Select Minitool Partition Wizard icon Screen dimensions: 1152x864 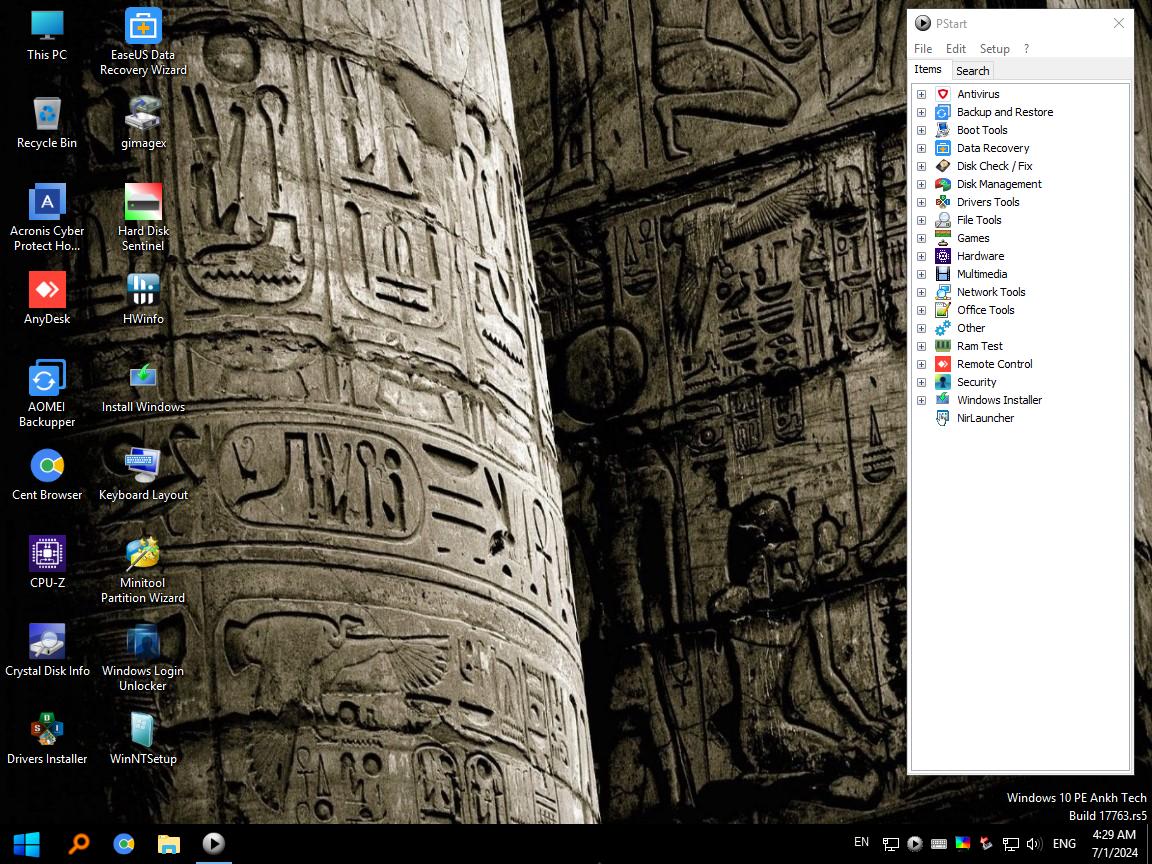(143, 569)
